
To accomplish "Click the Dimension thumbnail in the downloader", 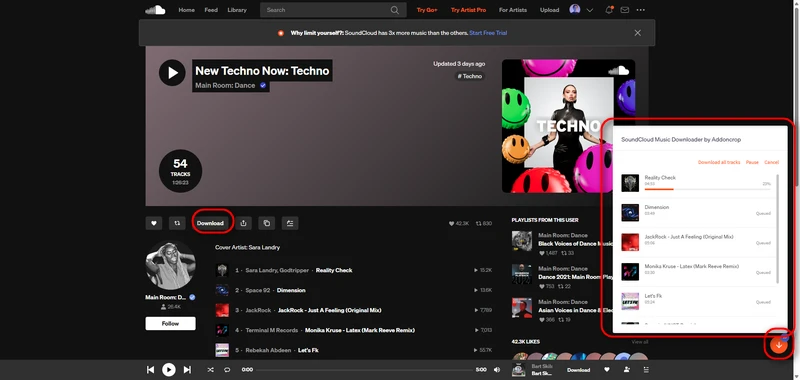I will coord(630,213).
